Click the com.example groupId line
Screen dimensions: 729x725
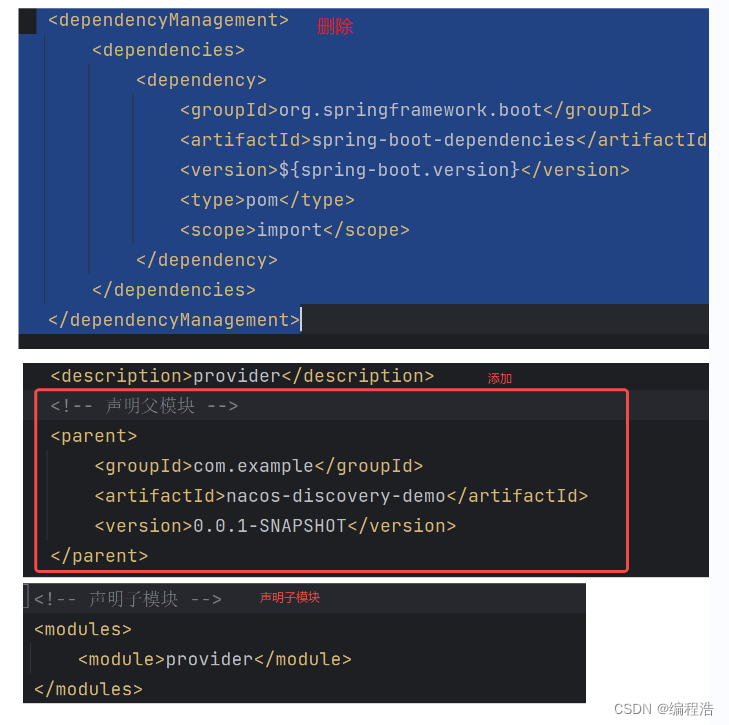tap(258, 466)
